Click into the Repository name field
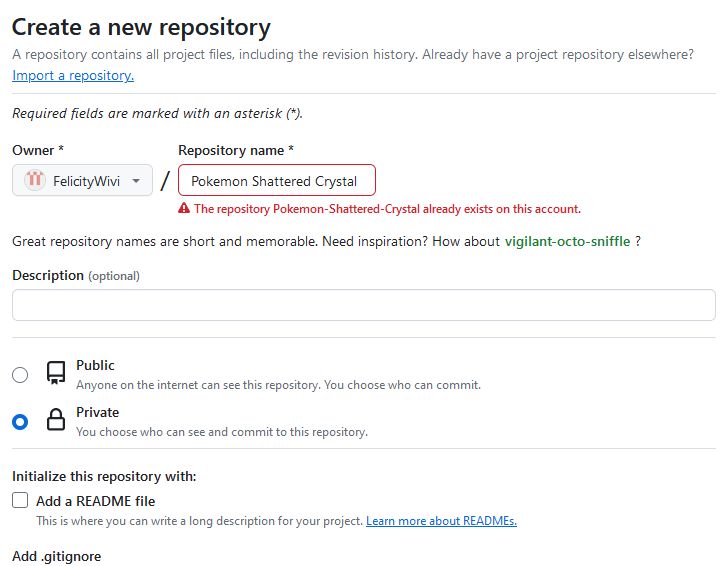726x566 pixels. click(276, 181)
